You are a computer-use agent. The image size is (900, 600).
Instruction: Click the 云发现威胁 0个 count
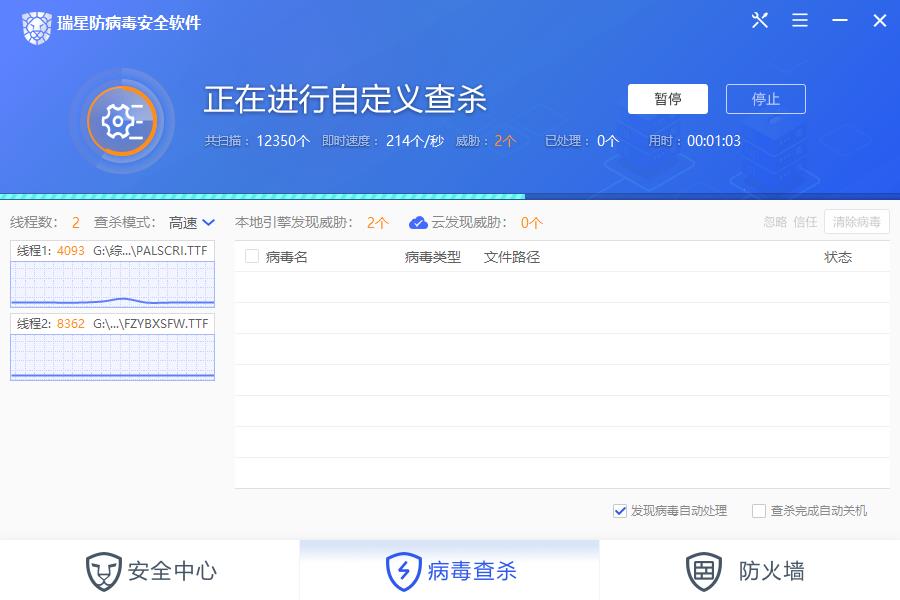[532, 223]
